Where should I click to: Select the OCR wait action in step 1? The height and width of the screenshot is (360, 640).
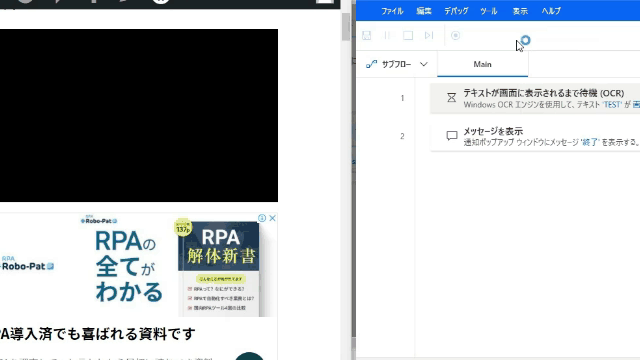coord(535,98)
